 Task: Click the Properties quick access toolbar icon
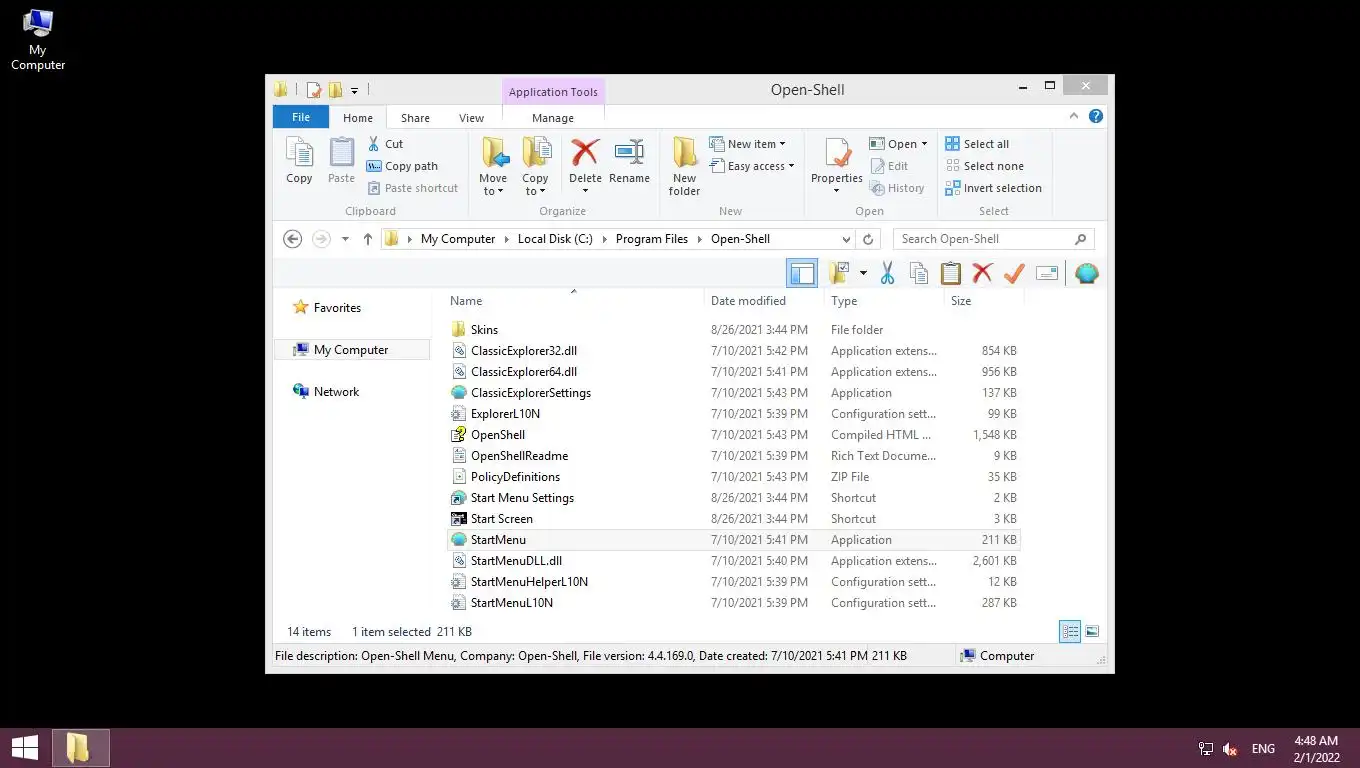tap(314, 90)
